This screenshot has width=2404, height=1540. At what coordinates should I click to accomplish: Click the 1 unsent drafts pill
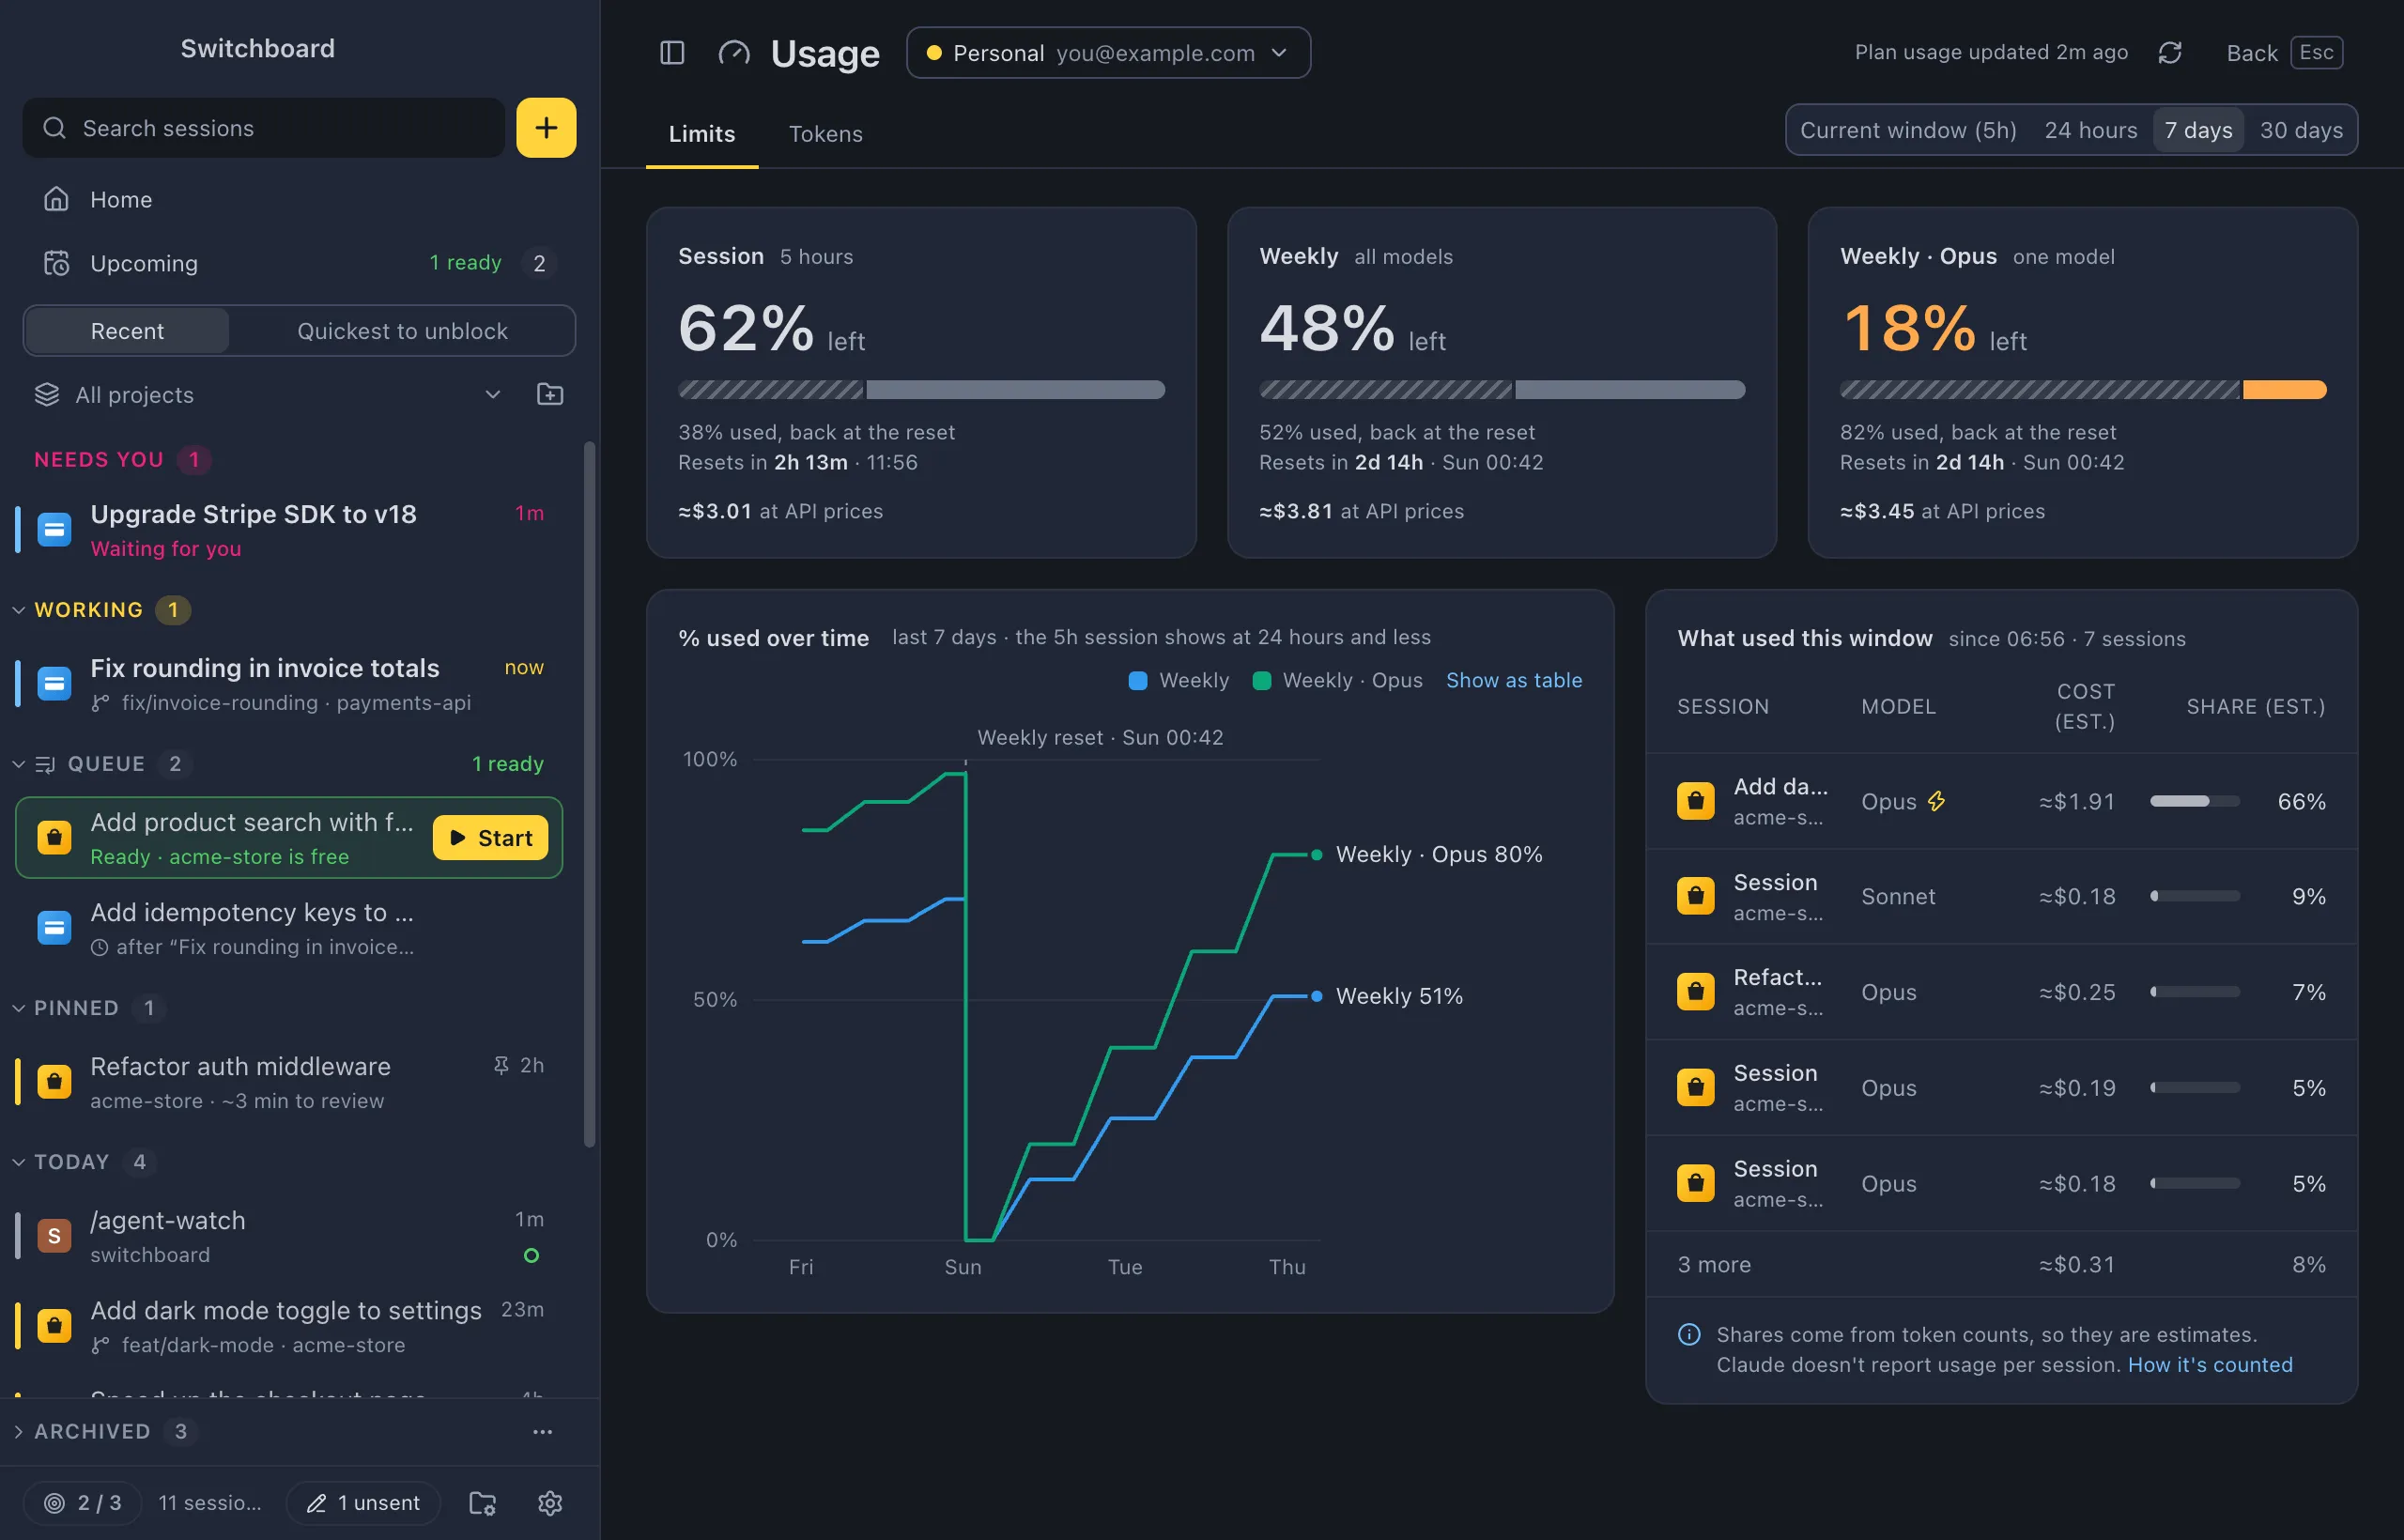(x=363, y=1503)
